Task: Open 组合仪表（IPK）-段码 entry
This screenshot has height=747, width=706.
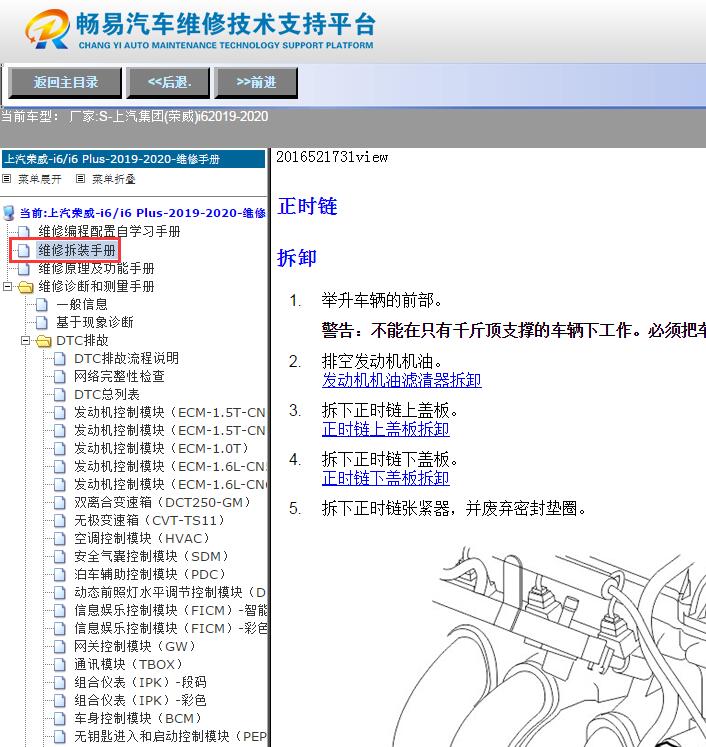Action: (x=140, y=682)
